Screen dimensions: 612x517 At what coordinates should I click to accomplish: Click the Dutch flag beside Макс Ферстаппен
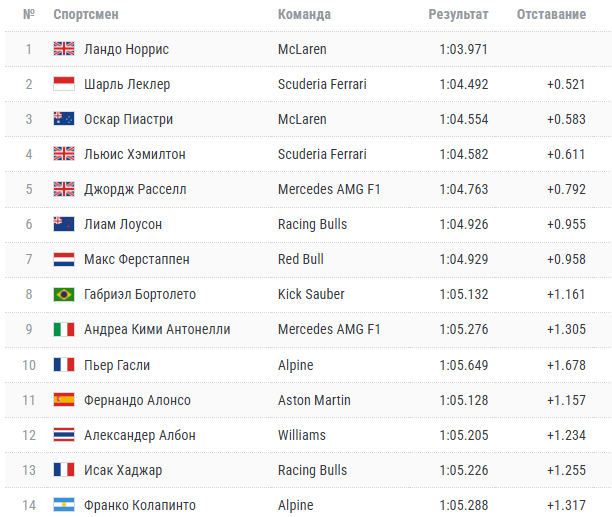pyautogui.click(x=64, y=259)
